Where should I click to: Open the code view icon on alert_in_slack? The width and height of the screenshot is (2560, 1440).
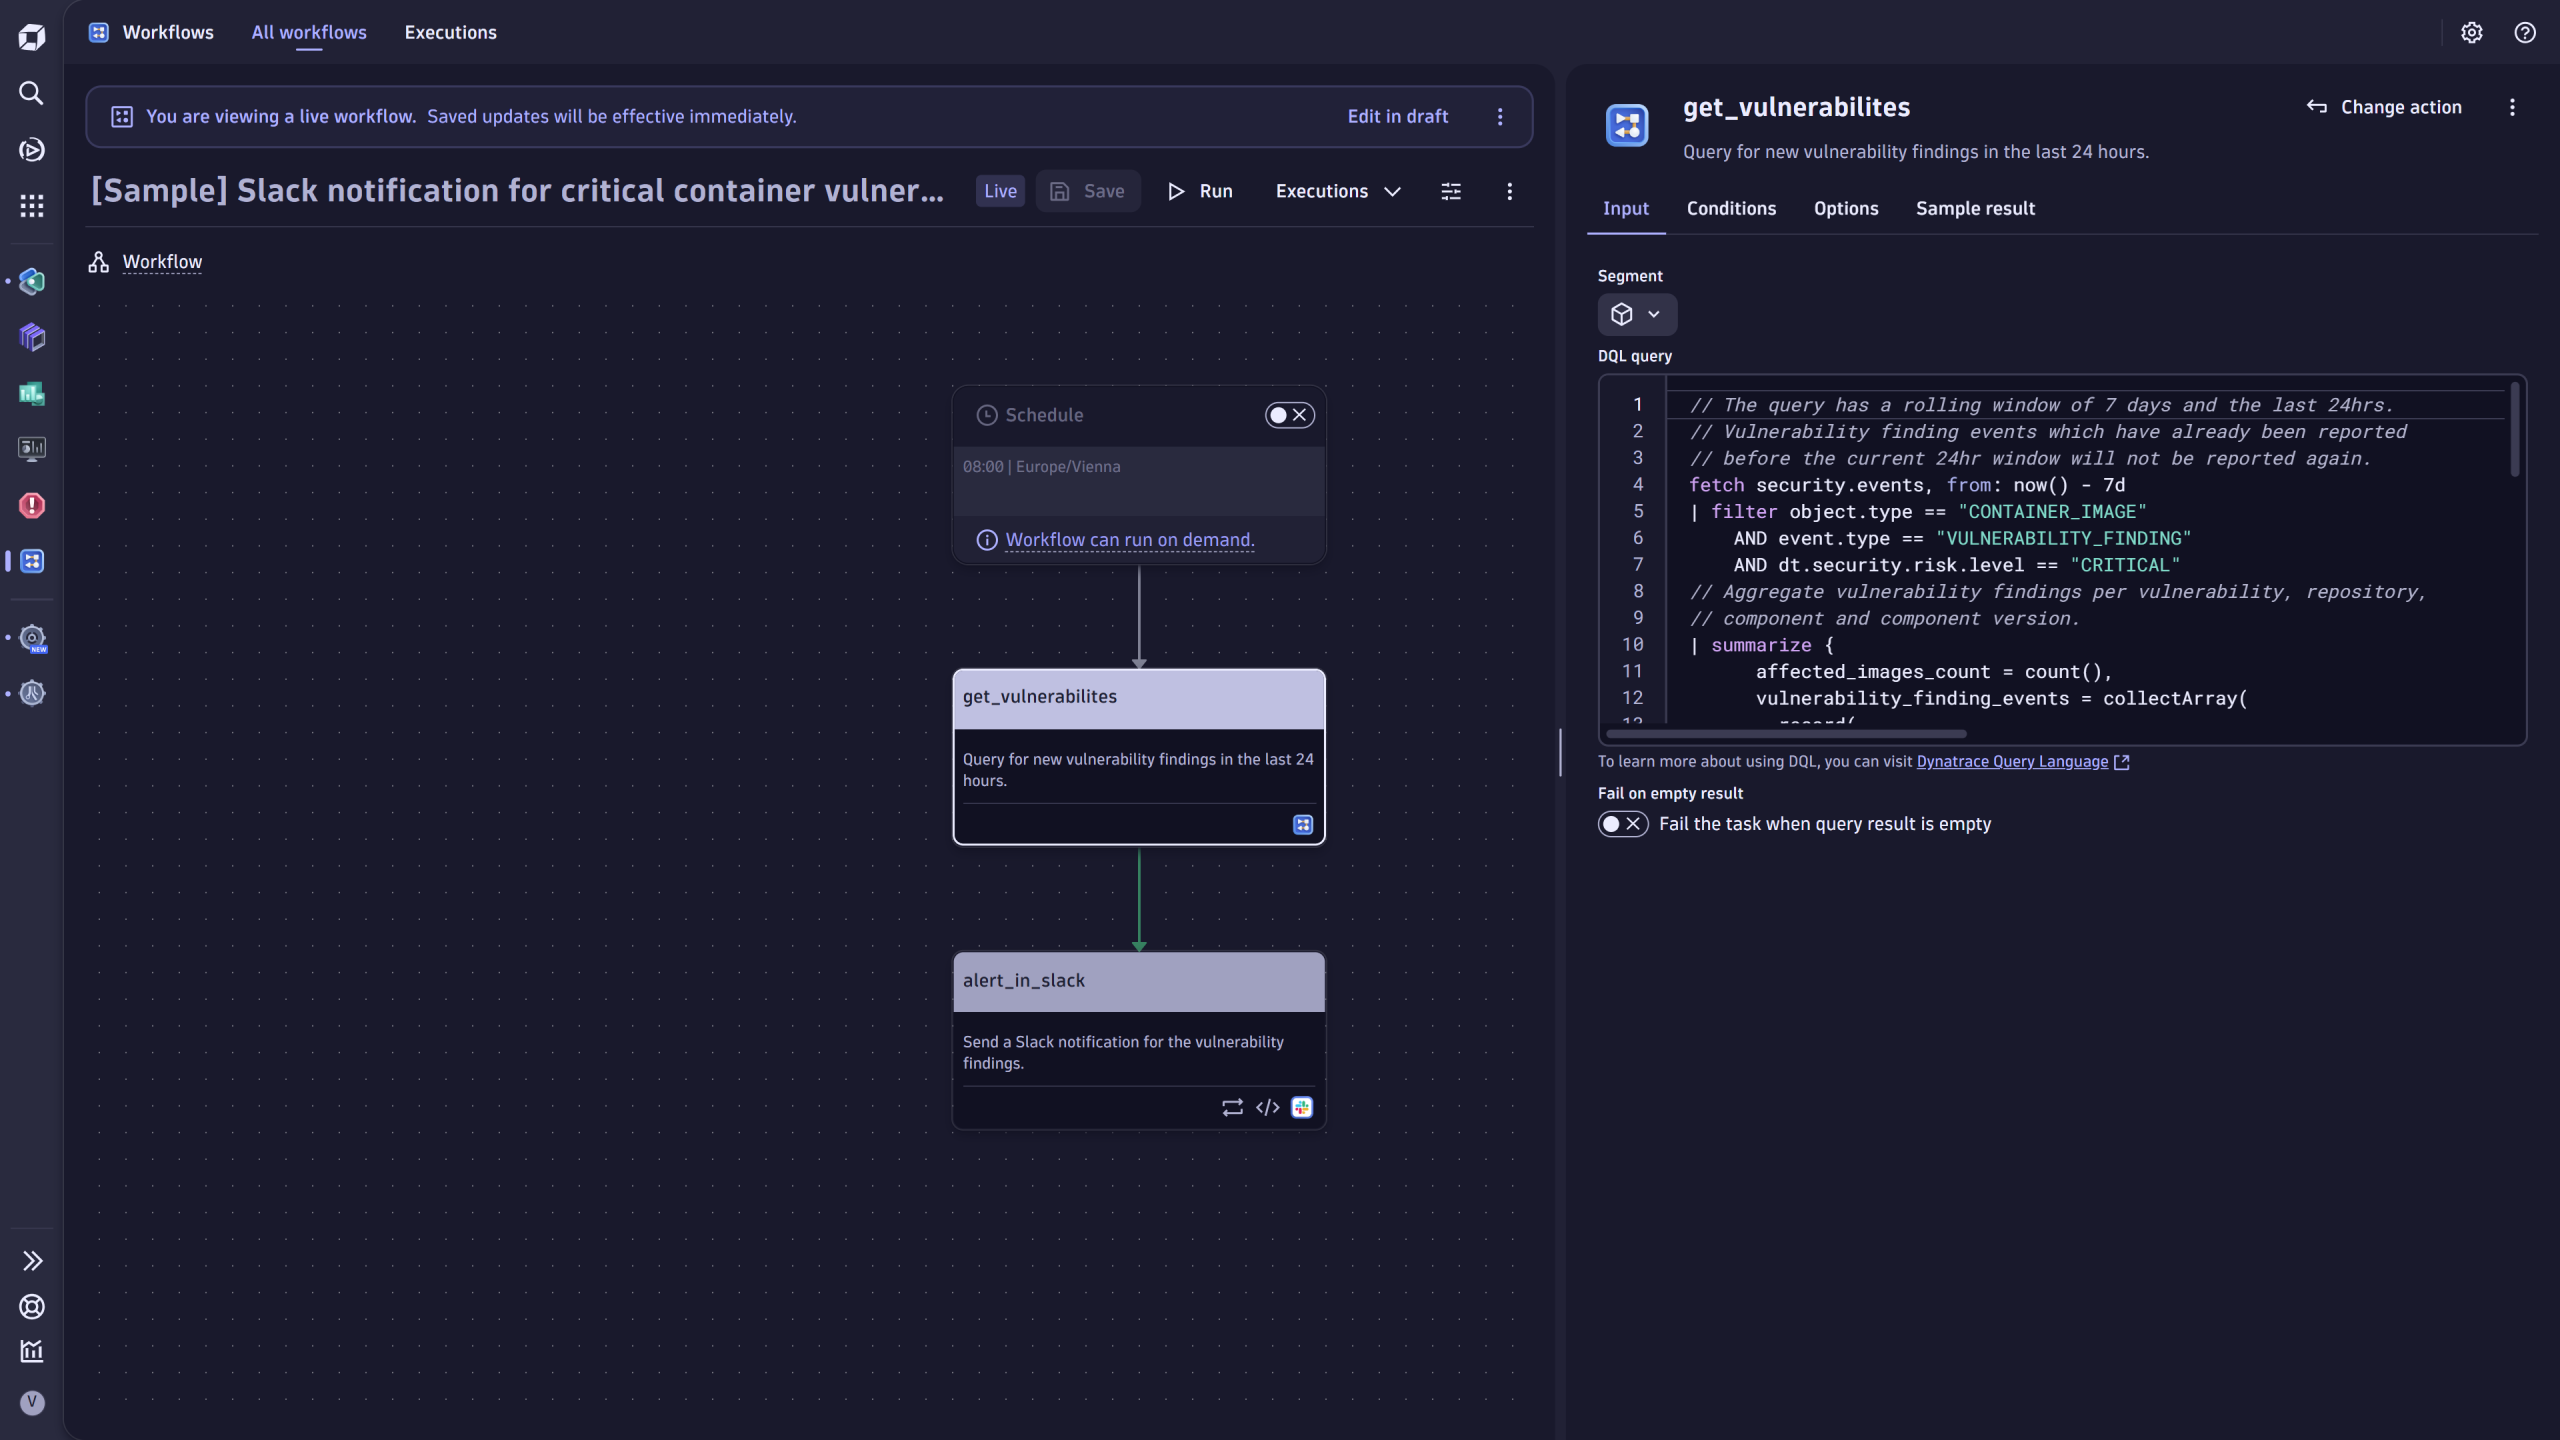(x=1267, y=1107)
